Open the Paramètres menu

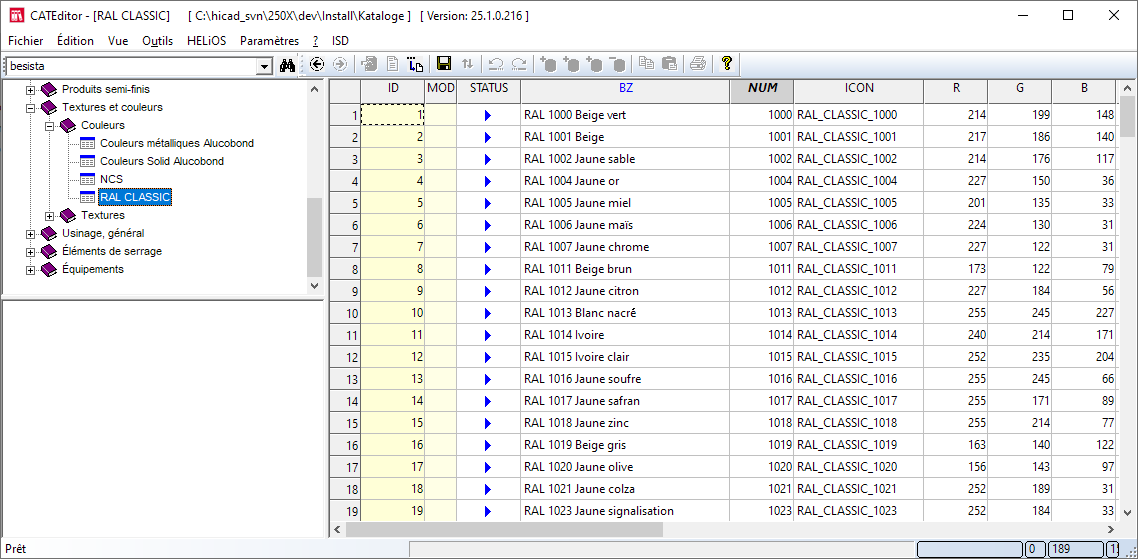[x=269, y=41]
